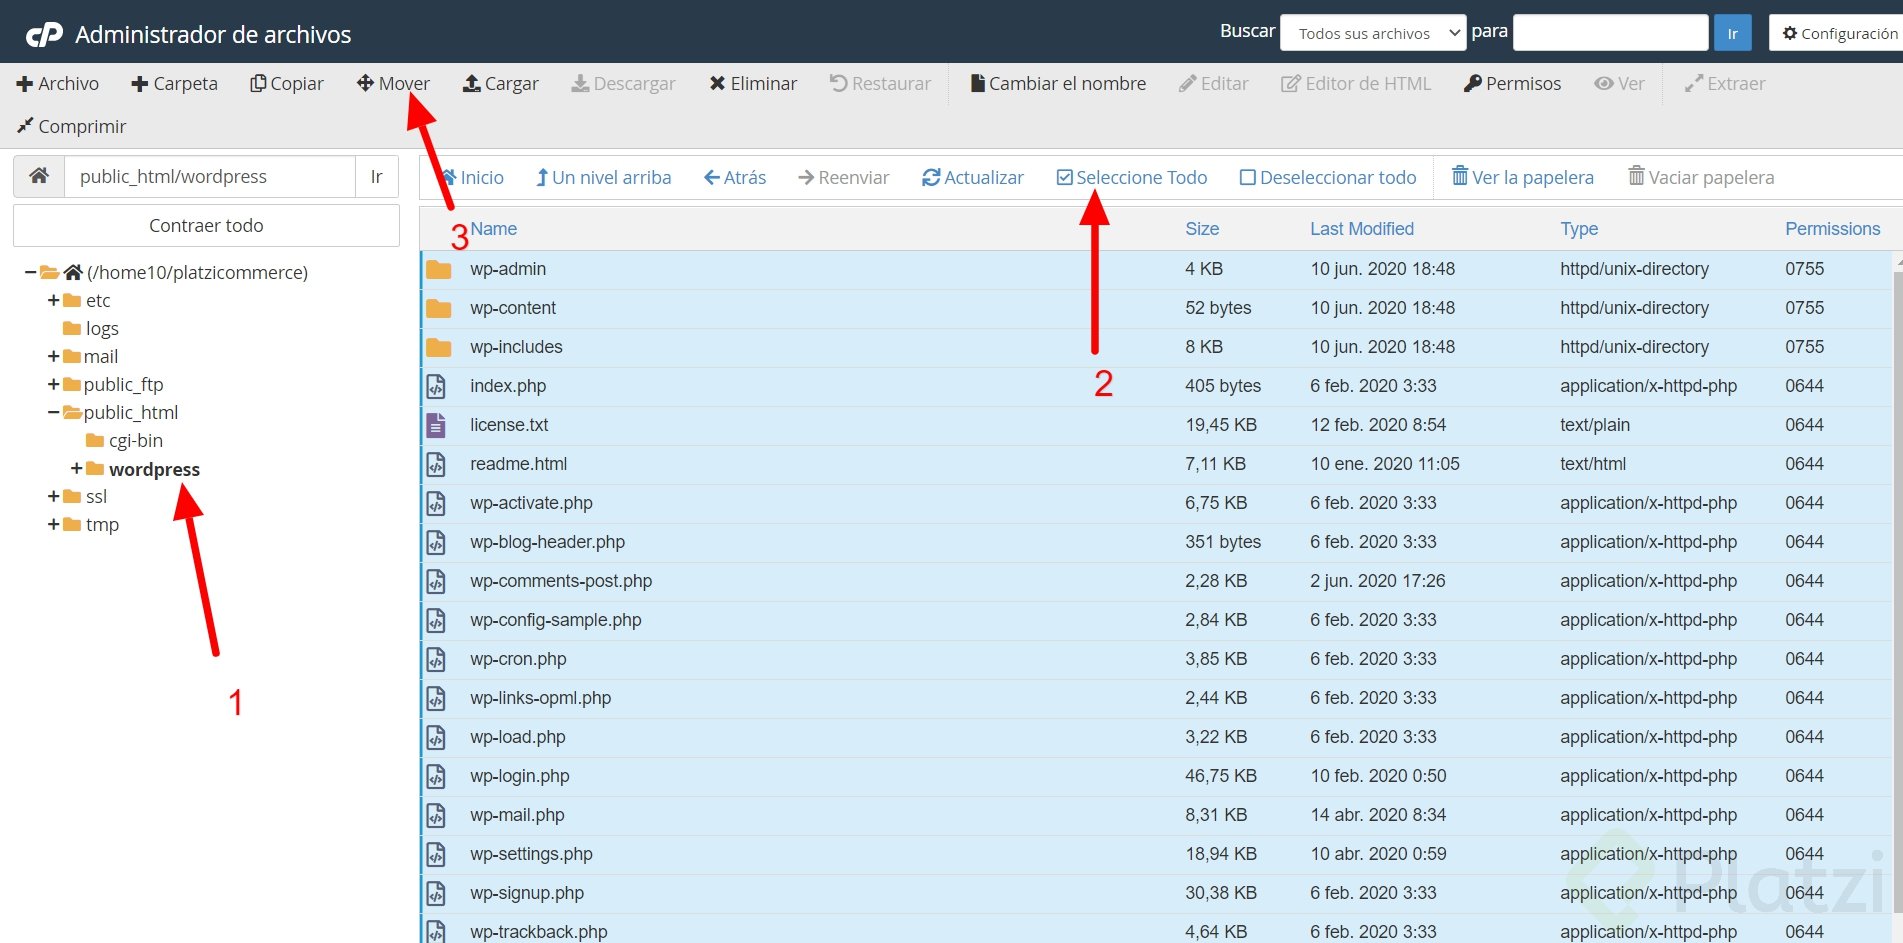This screenshot has width=1903, height=943.
Task: Expand the wordpress folder in tree
Action: point(77,468)
